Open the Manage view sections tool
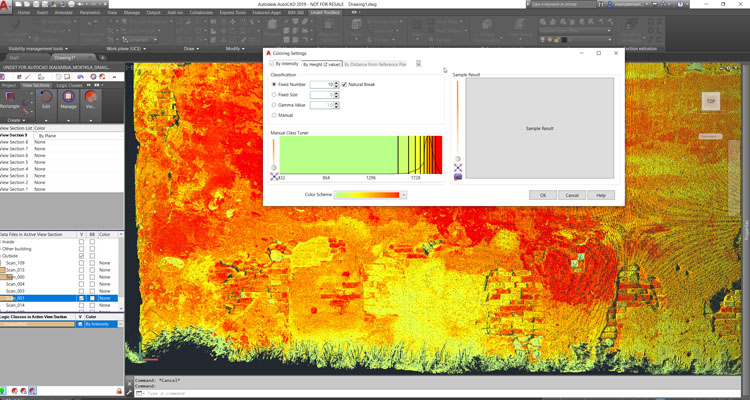This screenshot has height=400, width=750. click(68, 100)
